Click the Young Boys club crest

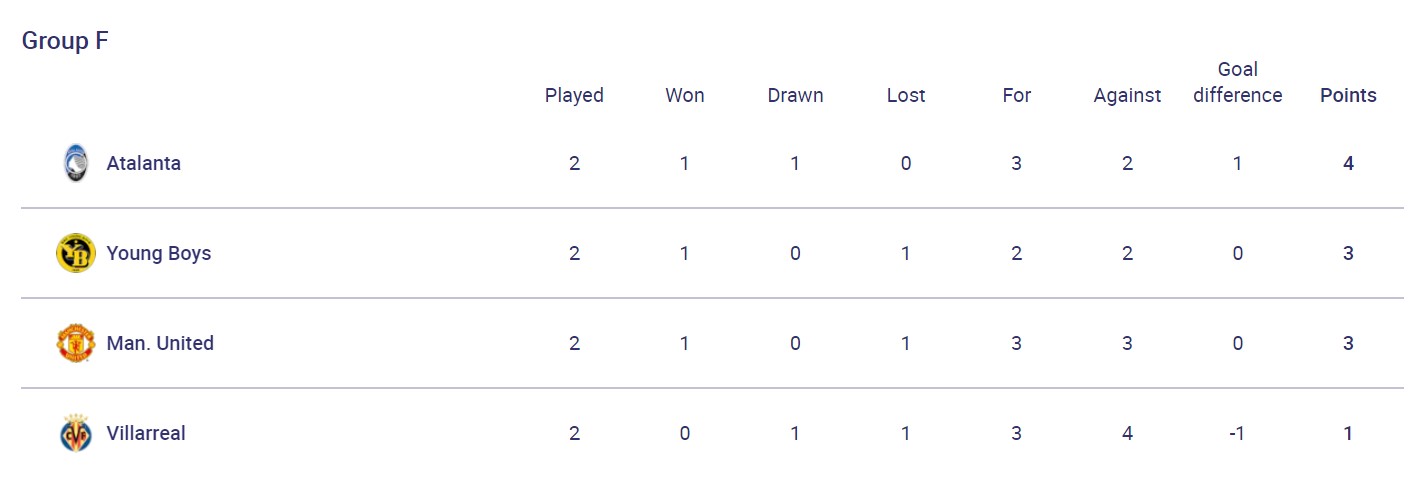pos(75,253)
